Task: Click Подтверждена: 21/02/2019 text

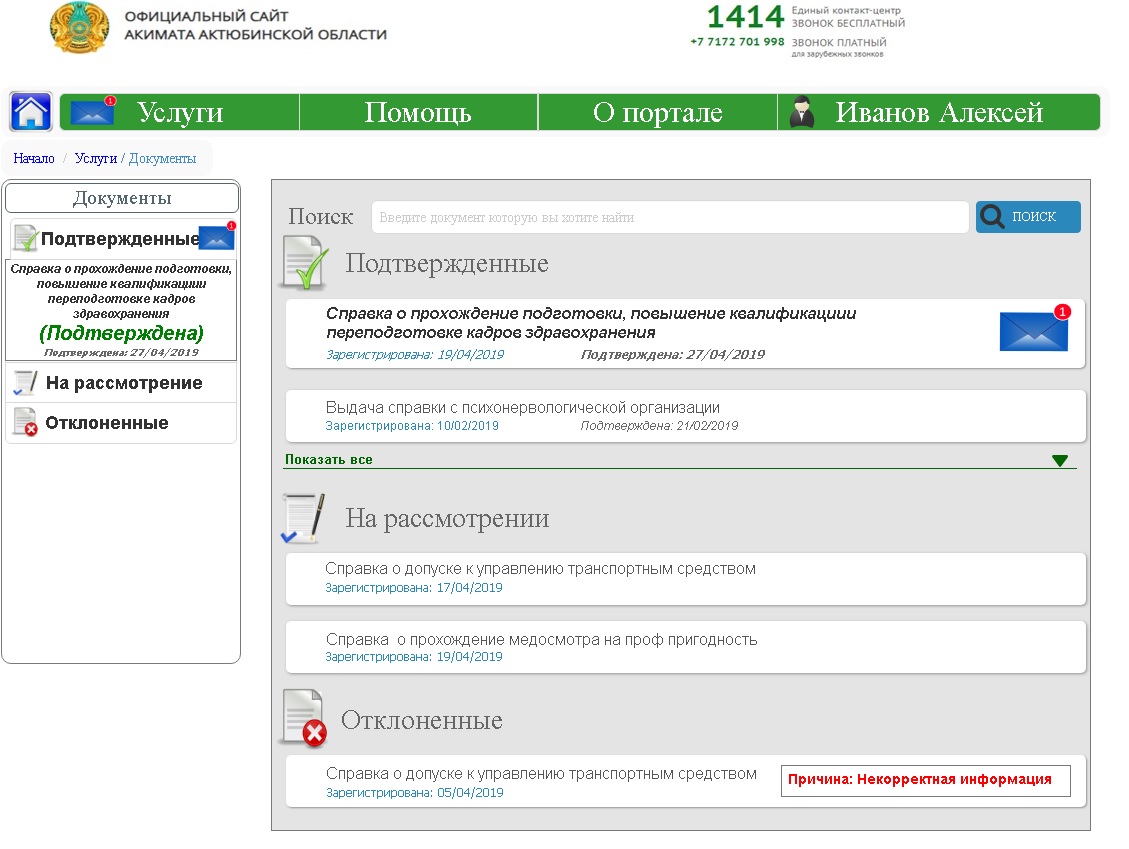Action: [x=659, y=426]
